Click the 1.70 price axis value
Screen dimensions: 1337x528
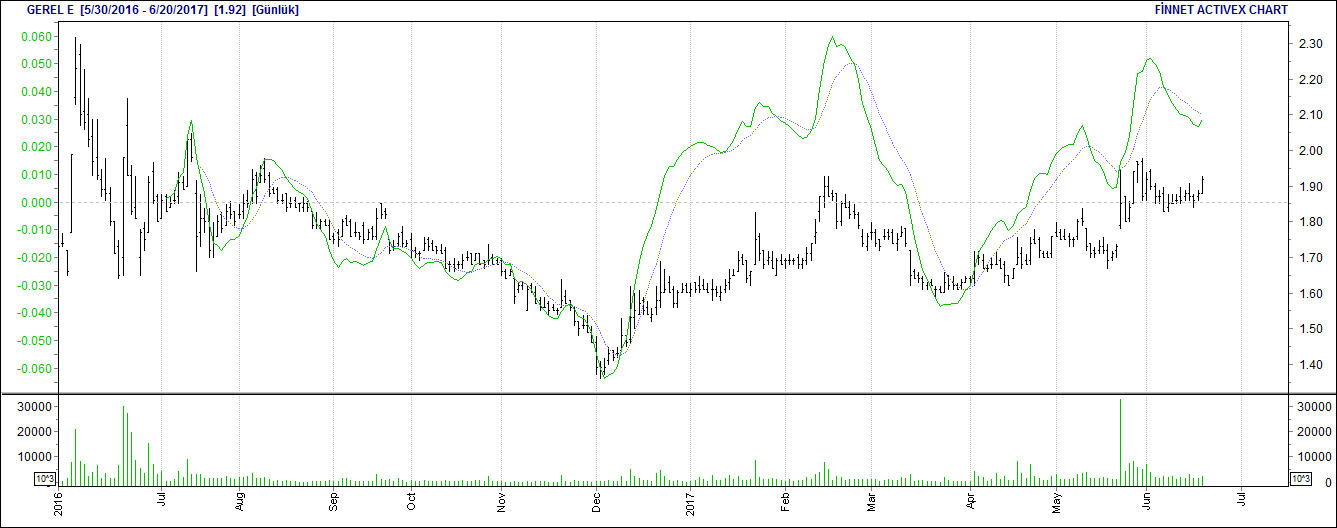pos(1310,258)
